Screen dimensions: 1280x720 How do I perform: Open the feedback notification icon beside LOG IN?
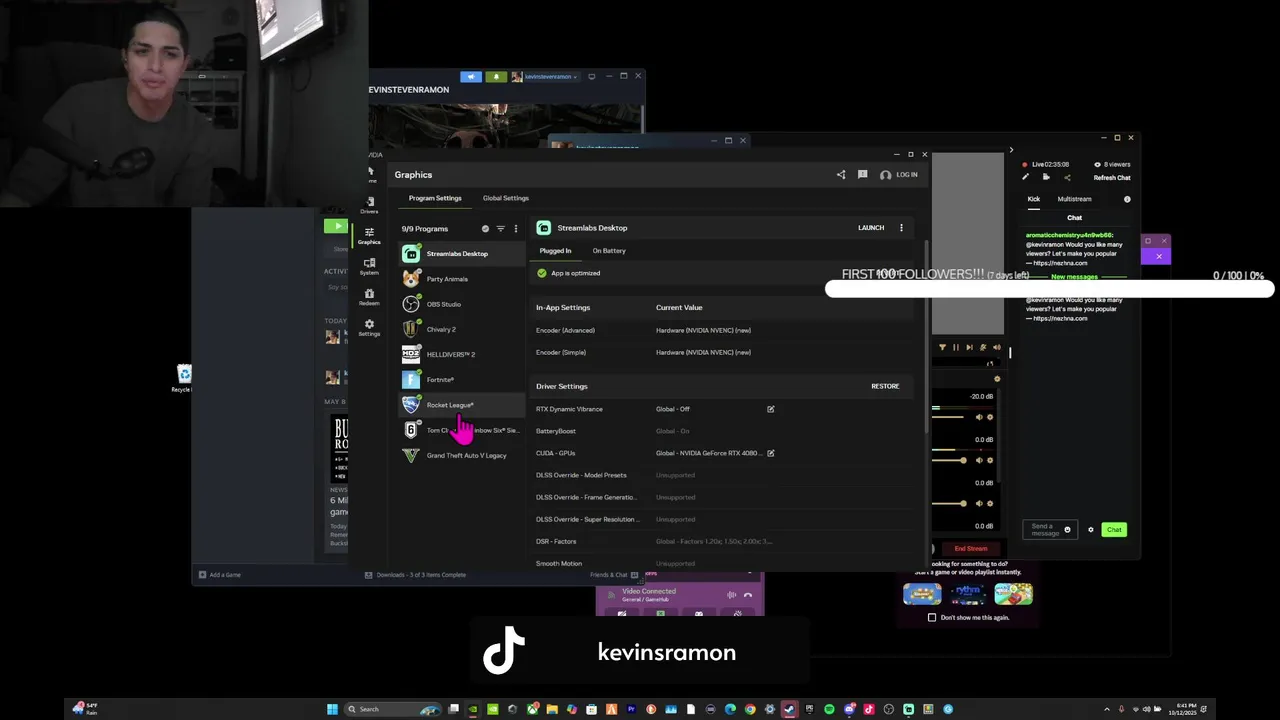[862, 174]
